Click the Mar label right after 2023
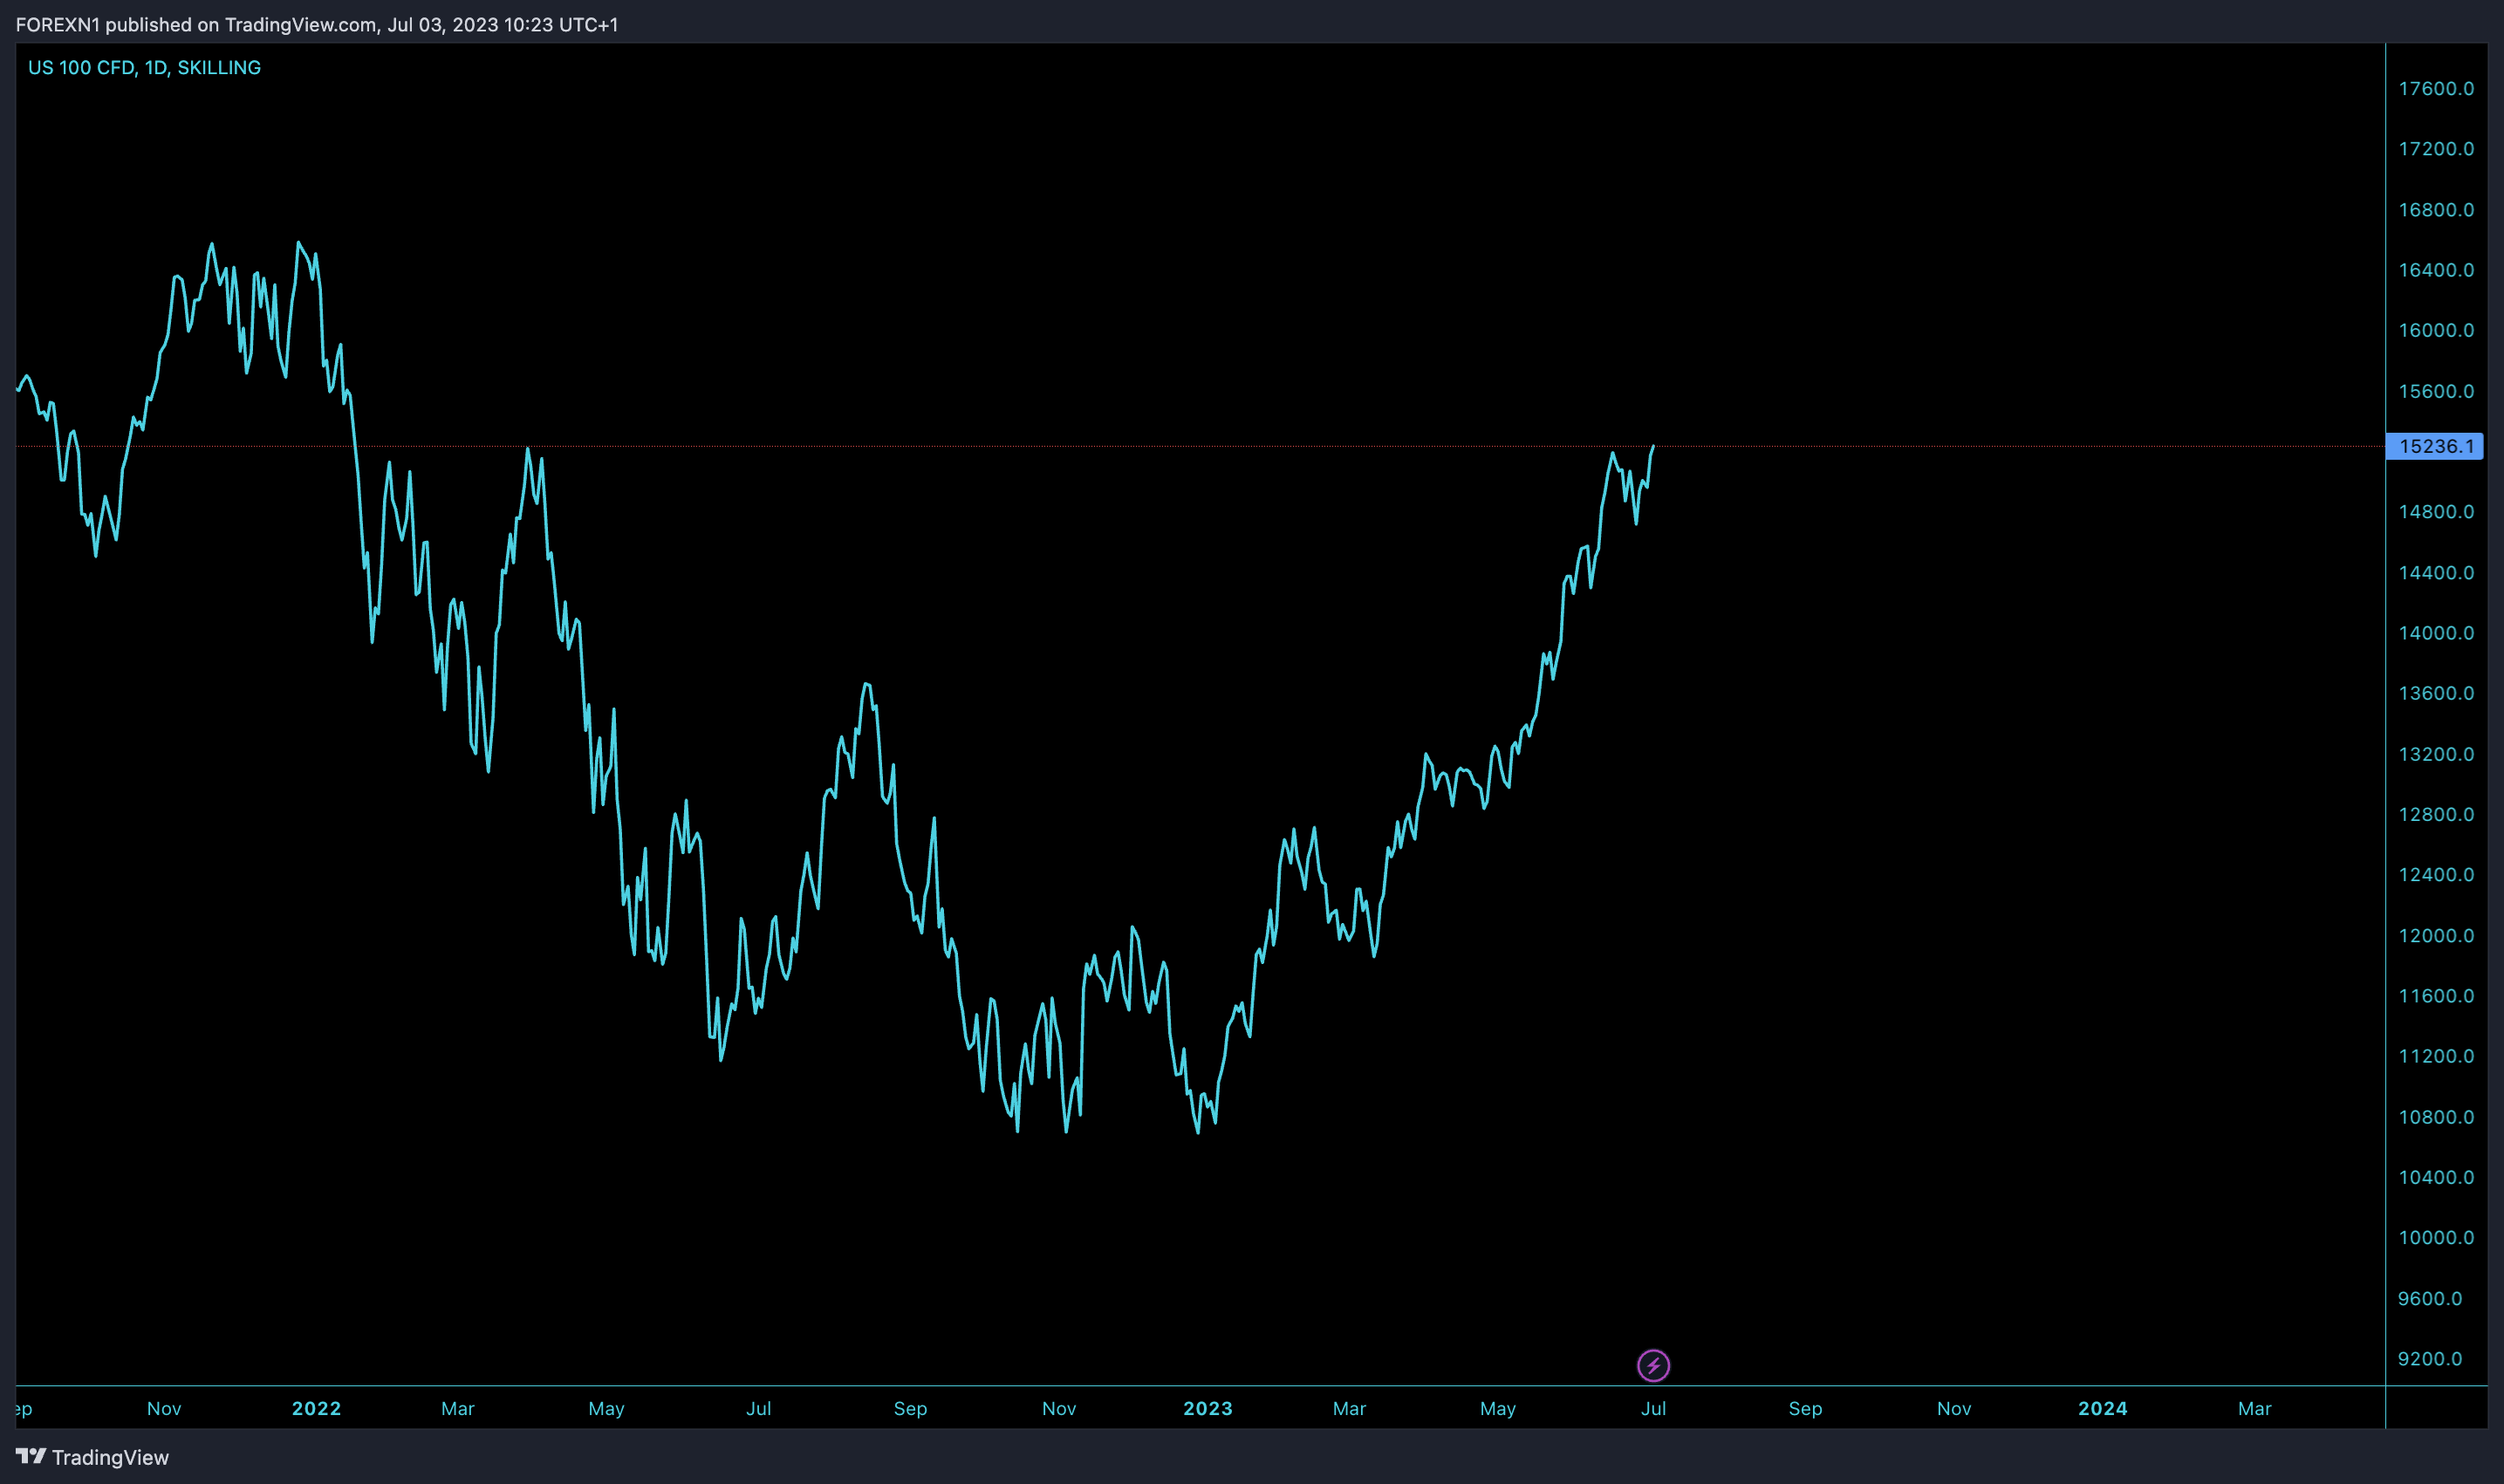The height and width of the screenshot is (1484, 2504). pos(1349,1408)
